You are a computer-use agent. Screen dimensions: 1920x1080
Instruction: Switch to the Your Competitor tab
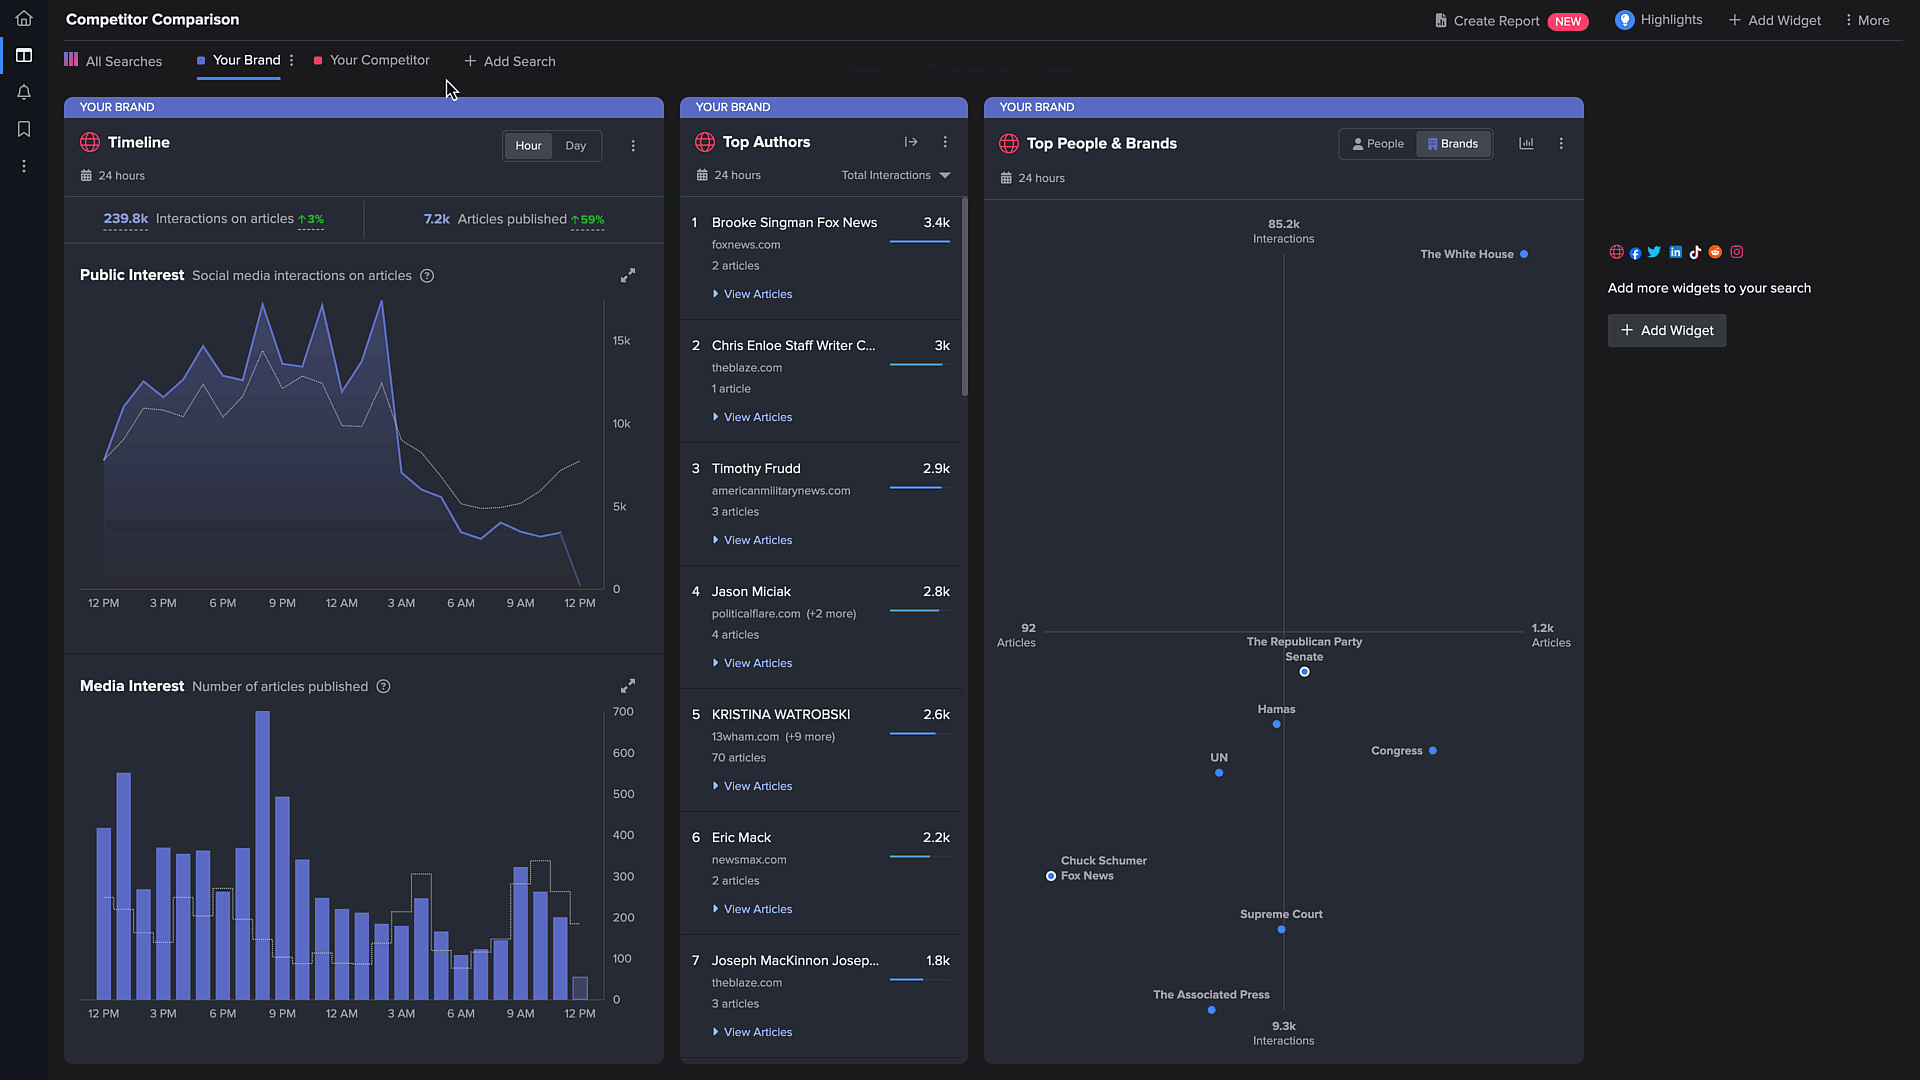(380, 60)
